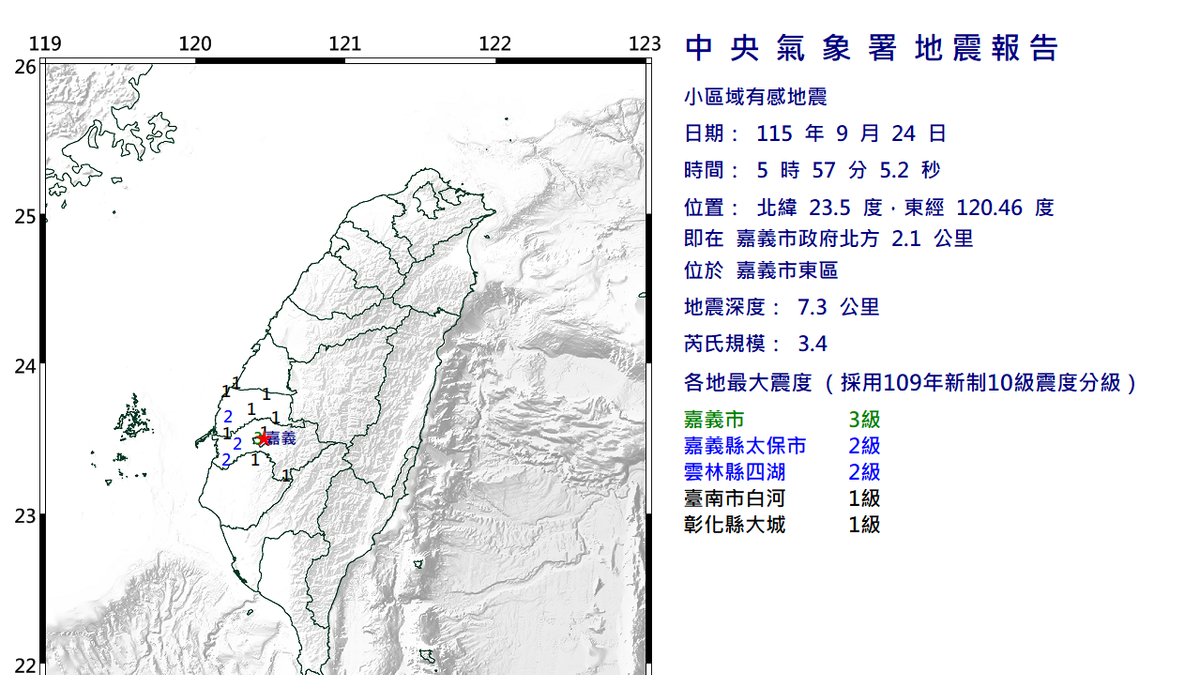This screenshot has height=675, width=1200.
Task: Click the latitude axis label 24
Action: tap(26, 366)
